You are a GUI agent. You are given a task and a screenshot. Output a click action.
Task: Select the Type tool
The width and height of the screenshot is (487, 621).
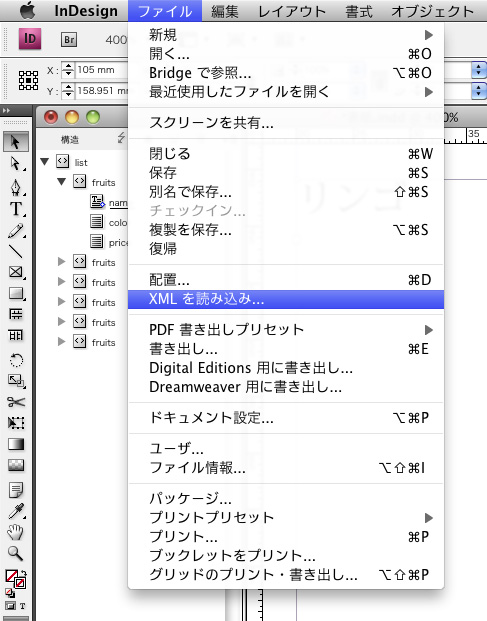[x=15, y=209]
